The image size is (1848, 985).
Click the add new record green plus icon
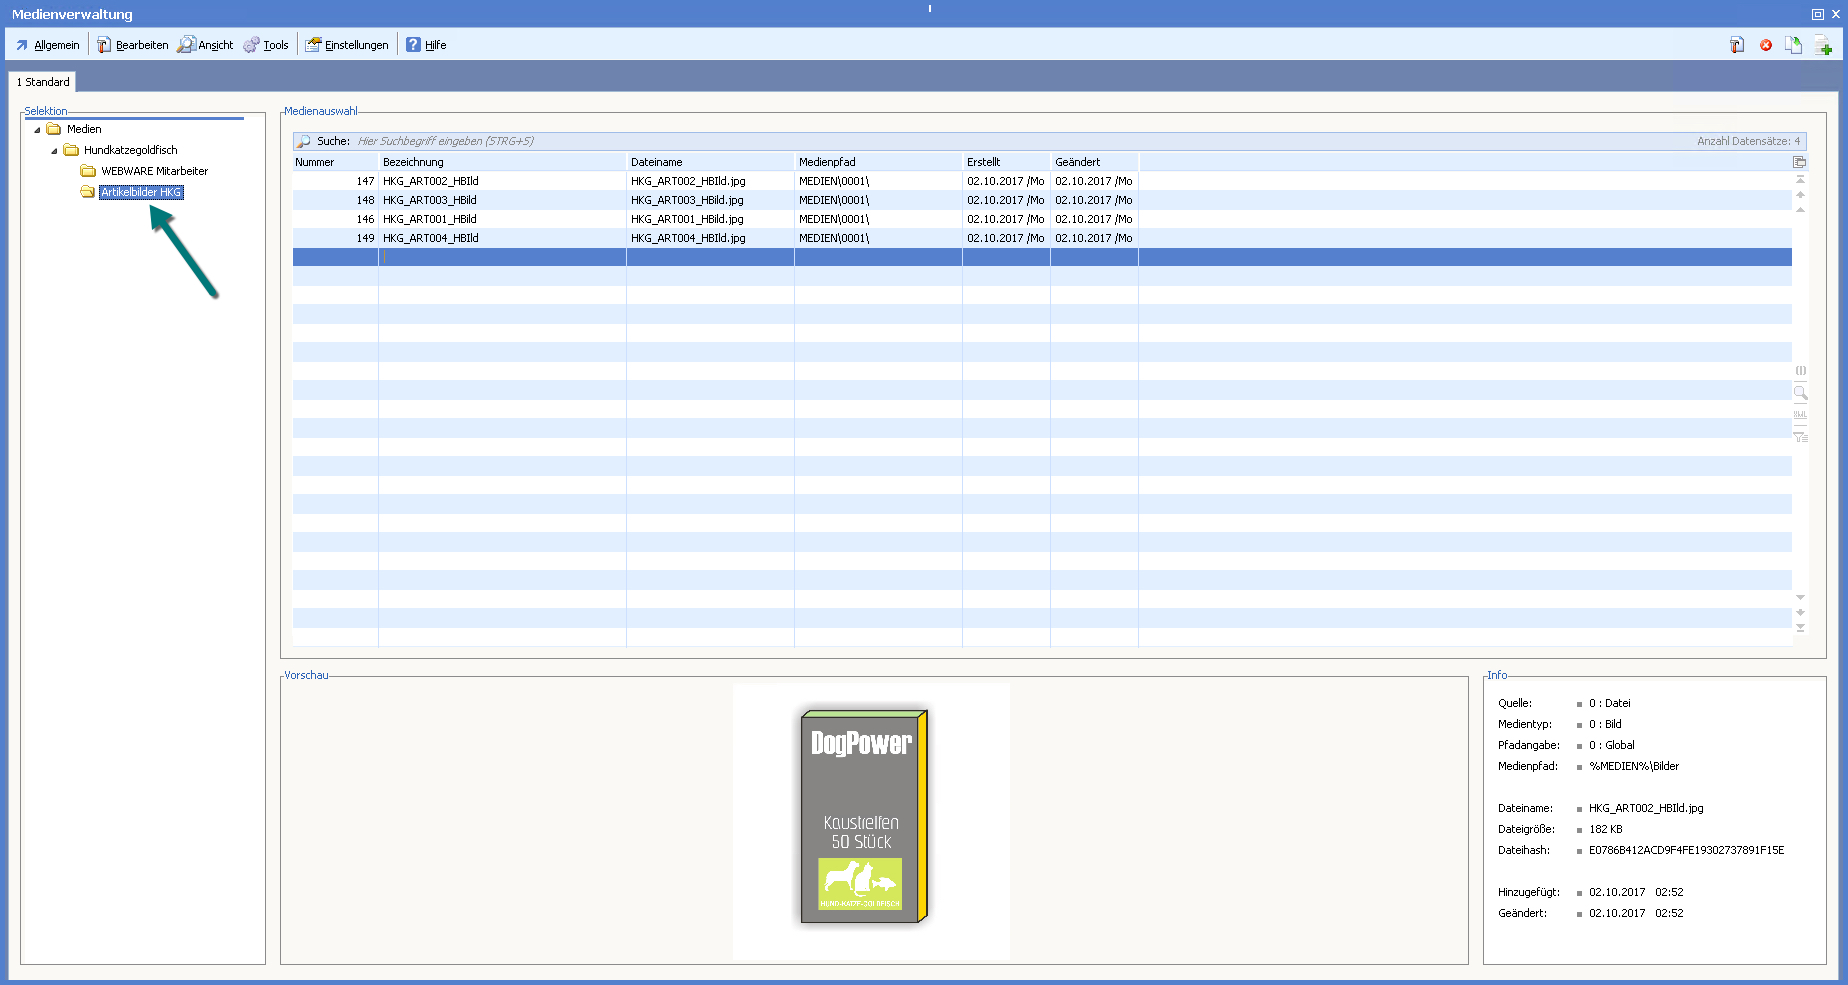pyautogui.click(x=1823, y=45)
